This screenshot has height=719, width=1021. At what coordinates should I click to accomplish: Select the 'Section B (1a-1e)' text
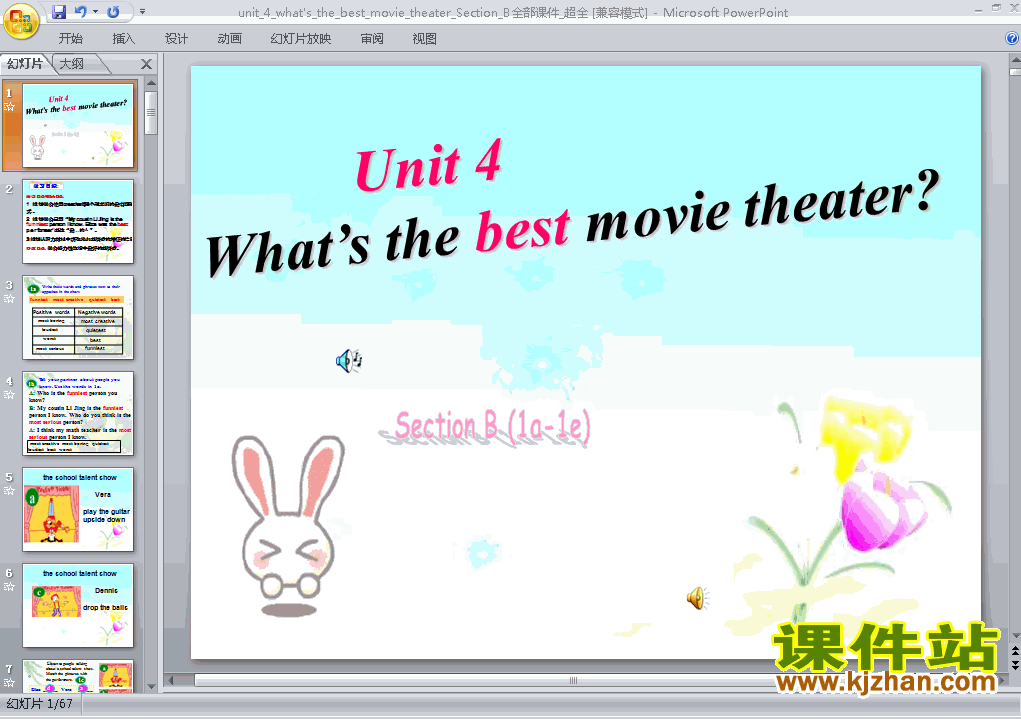point(493,427)
